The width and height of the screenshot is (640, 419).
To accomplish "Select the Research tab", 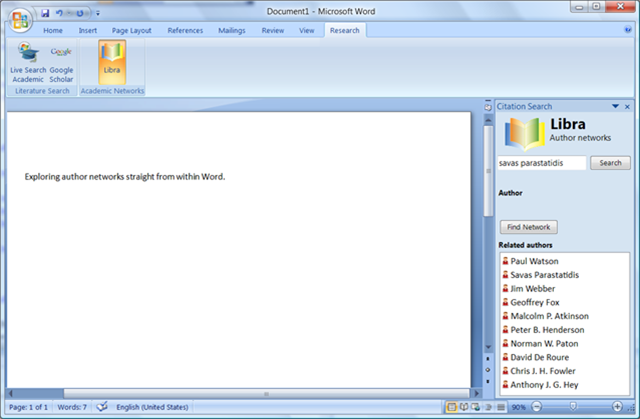I will (345, 31).
